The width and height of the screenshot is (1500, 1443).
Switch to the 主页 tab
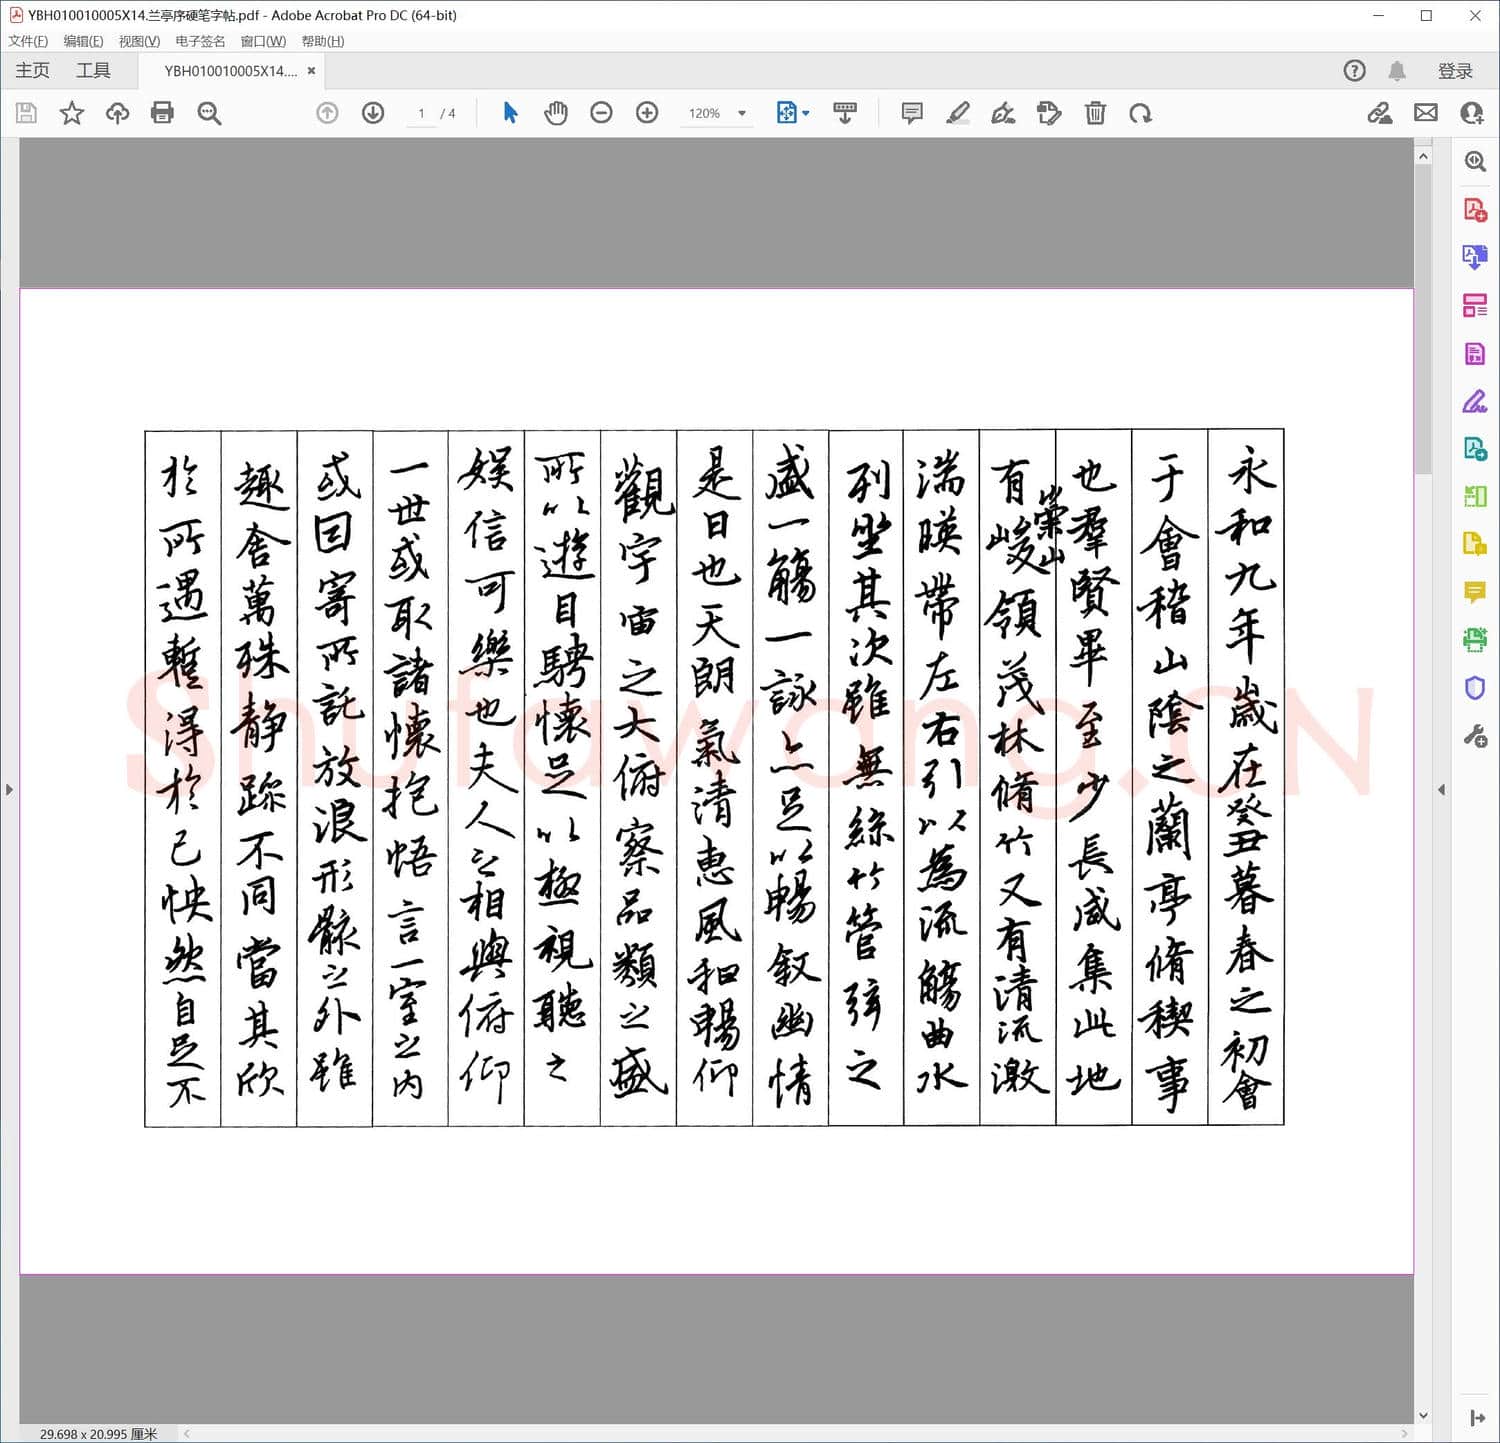(32, 70)
